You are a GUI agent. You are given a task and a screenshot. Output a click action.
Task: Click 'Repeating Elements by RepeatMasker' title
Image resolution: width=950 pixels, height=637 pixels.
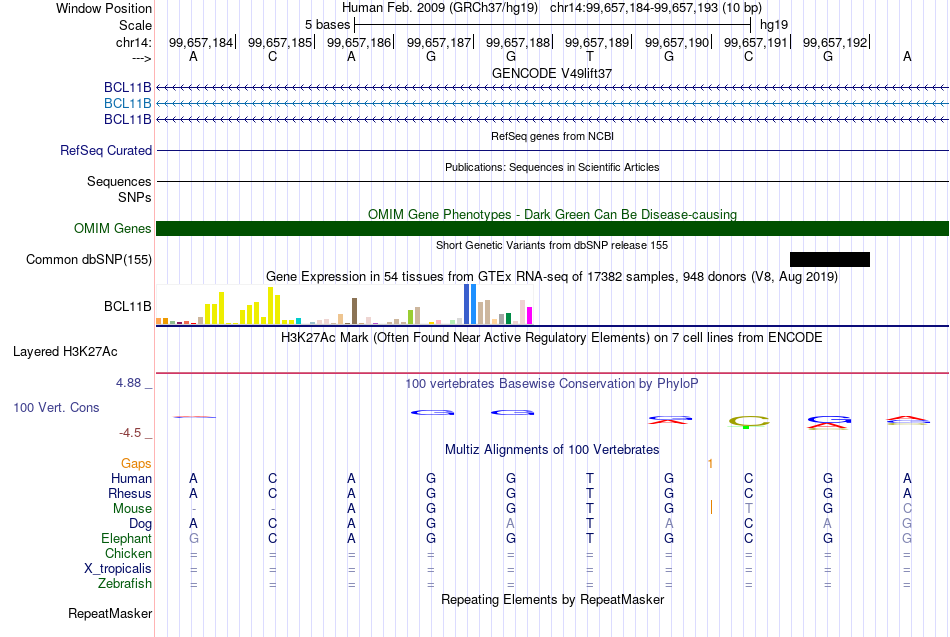[x=552, y=599]
